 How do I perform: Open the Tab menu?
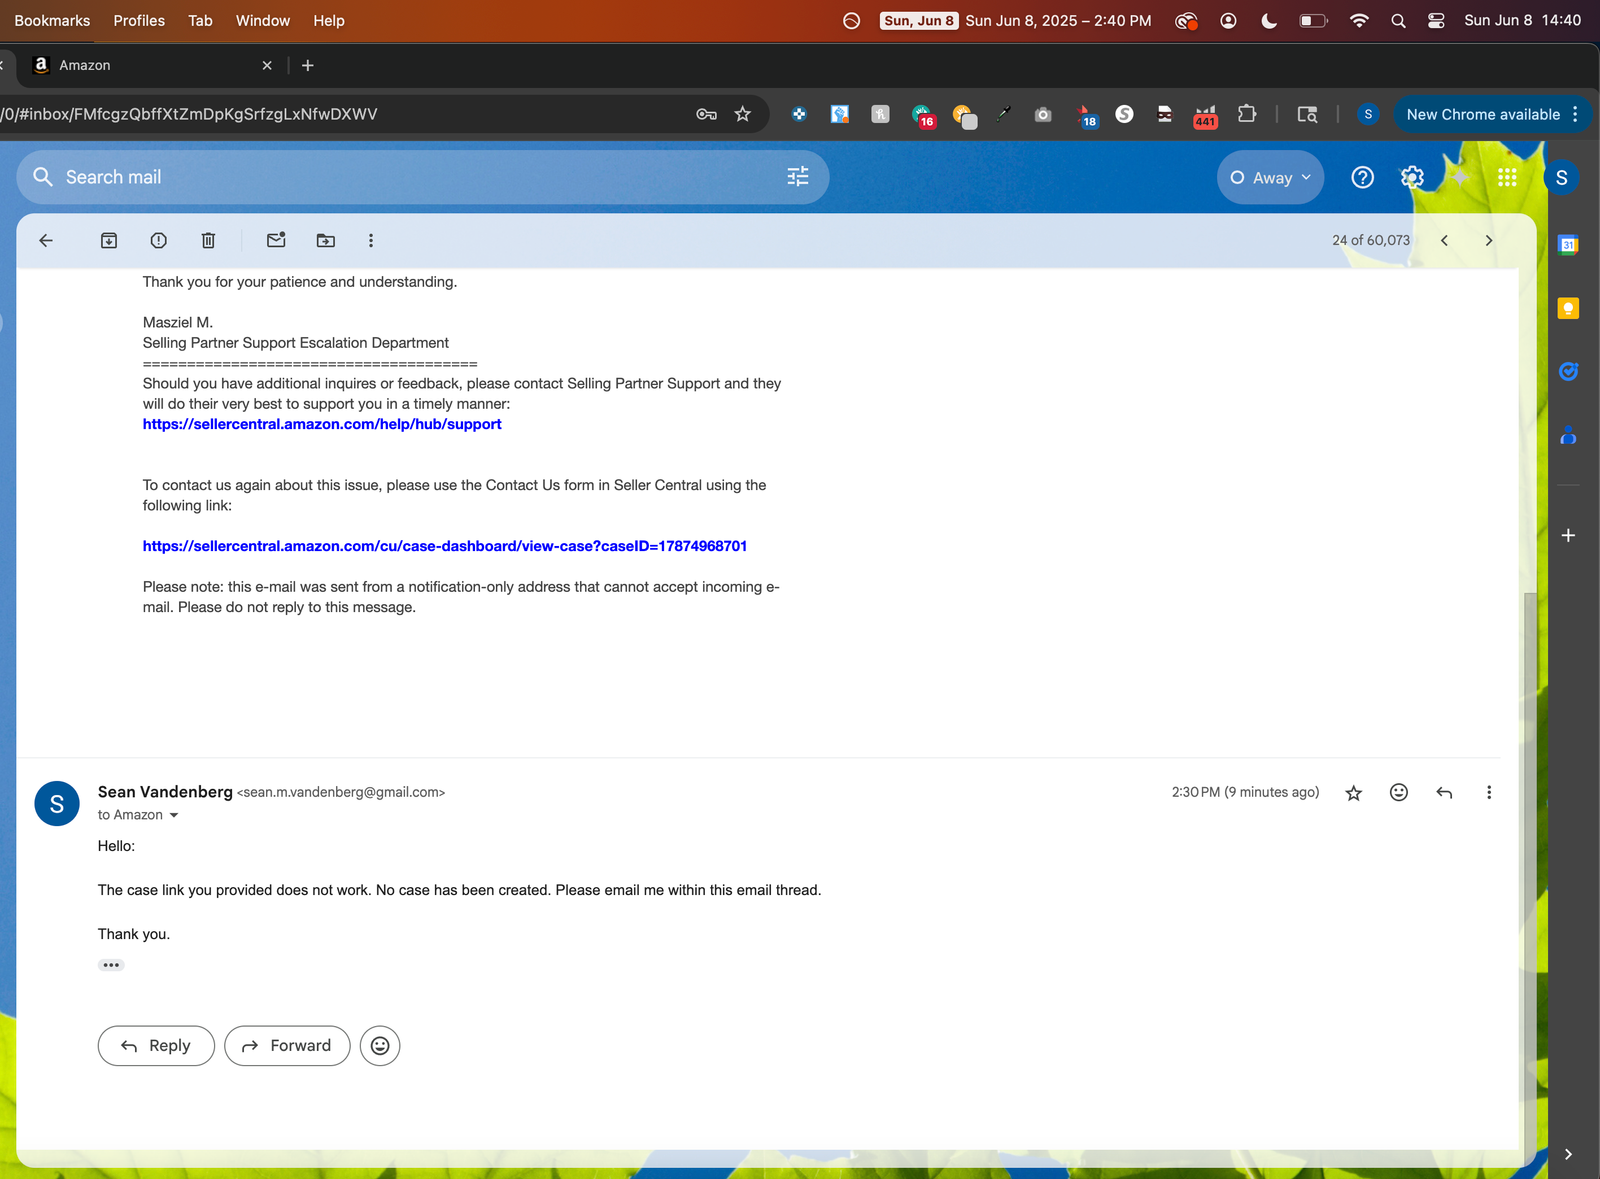(x=200, y=20)
